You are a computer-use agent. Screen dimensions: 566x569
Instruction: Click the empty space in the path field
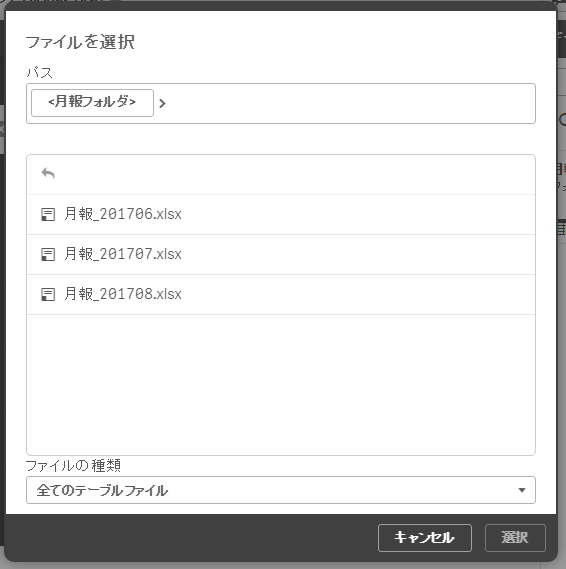pos(348,103)
